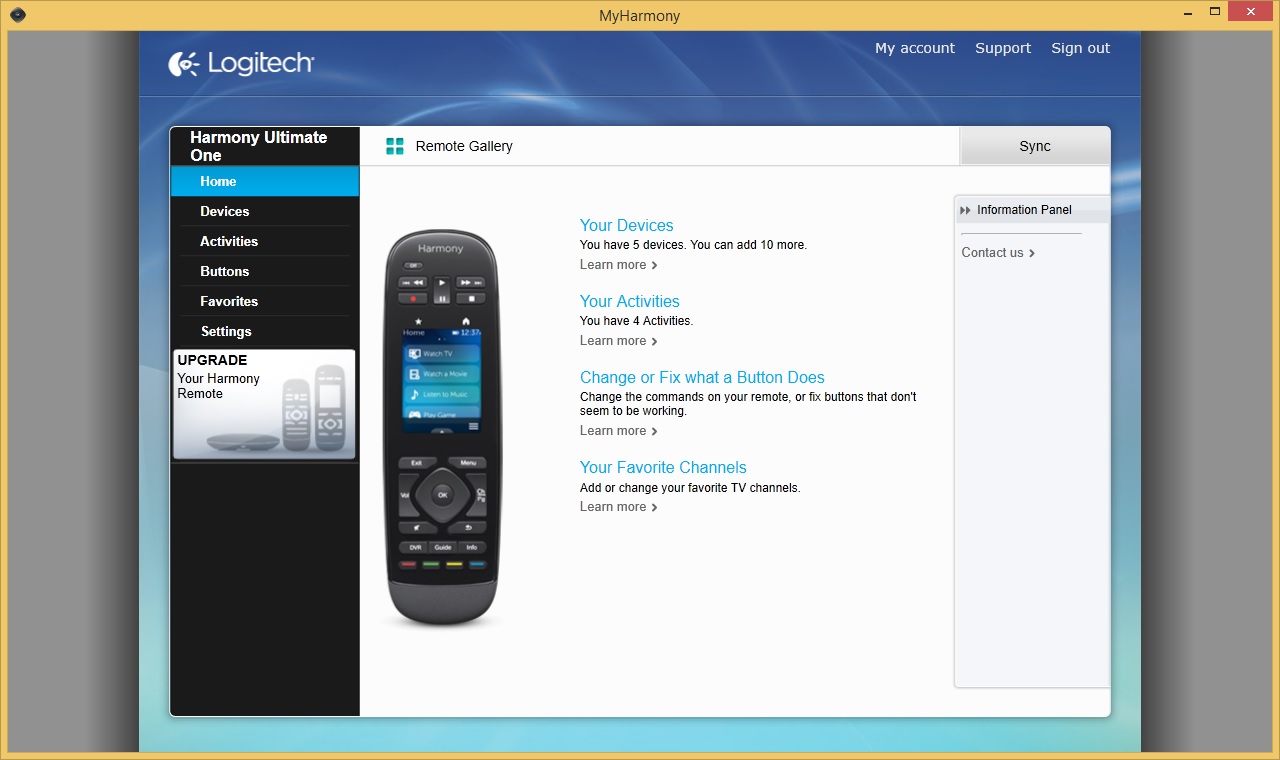Sign out of MyHarmony
Screen dimensions: 1280x760
click(x=1080, y=48)
